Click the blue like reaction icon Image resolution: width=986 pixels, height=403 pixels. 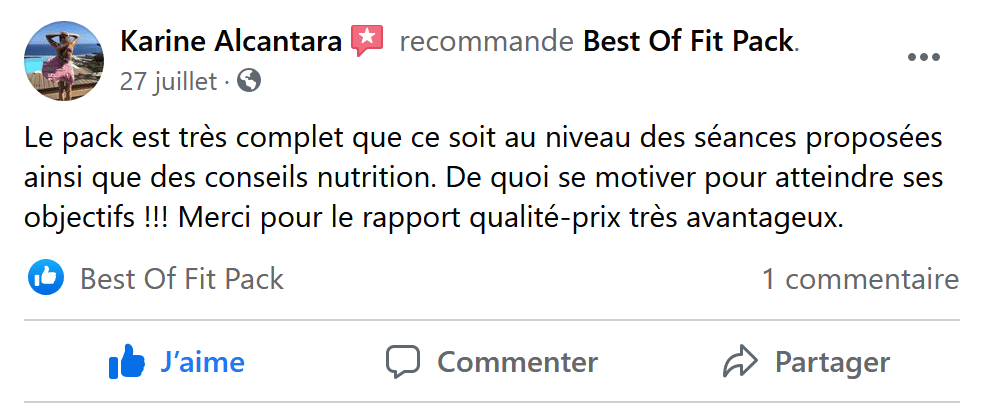(46, 278)
